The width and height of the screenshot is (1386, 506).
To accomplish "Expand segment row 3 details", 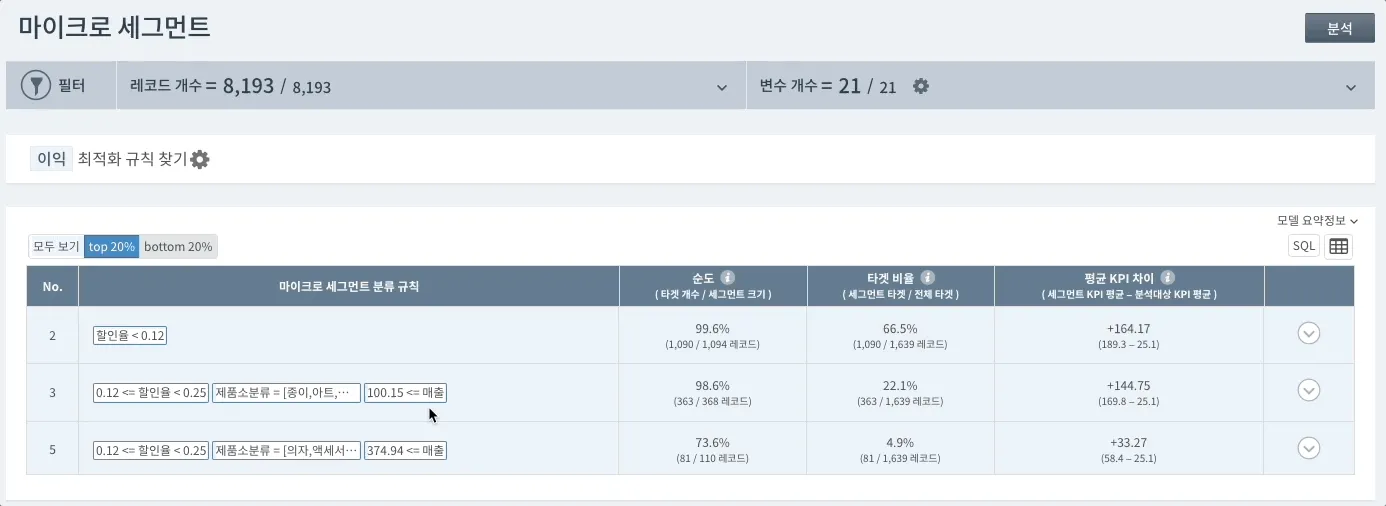I will [x=1308, y=391].
